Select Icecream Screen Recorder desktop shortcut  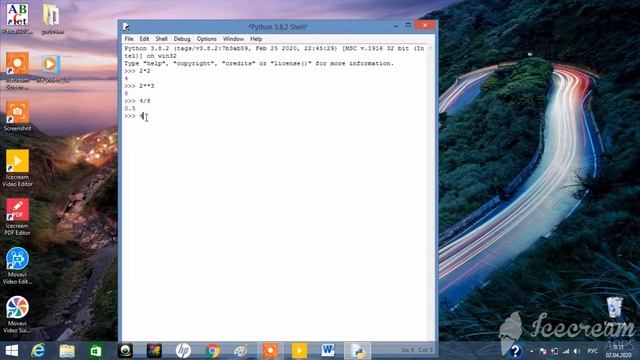click(17, 70)
